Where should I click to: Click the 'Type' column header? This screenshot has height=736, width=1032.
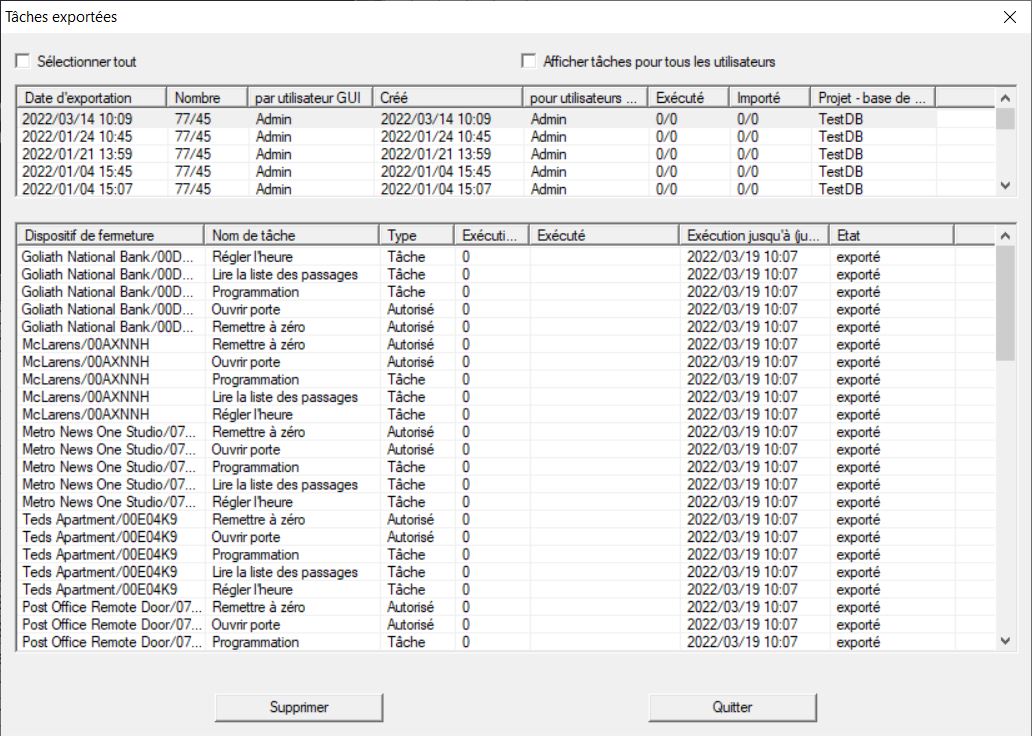(x=416, y=235)
